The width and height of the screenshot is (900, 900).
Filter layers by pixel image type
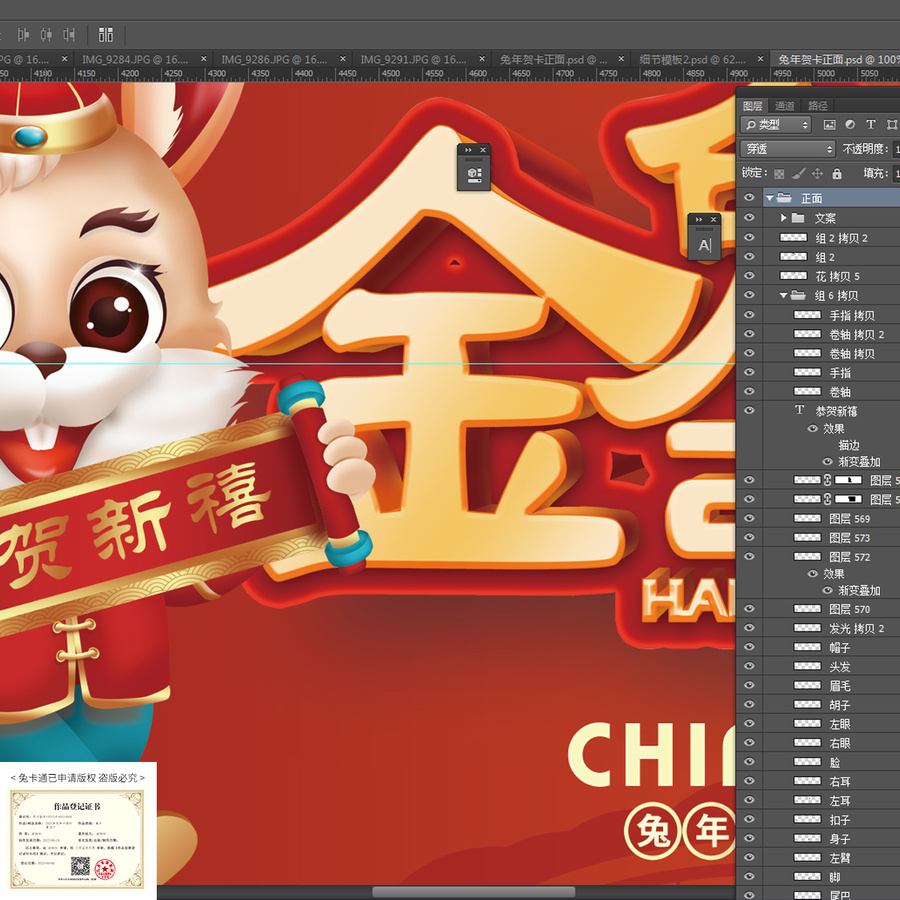[829, 125]
